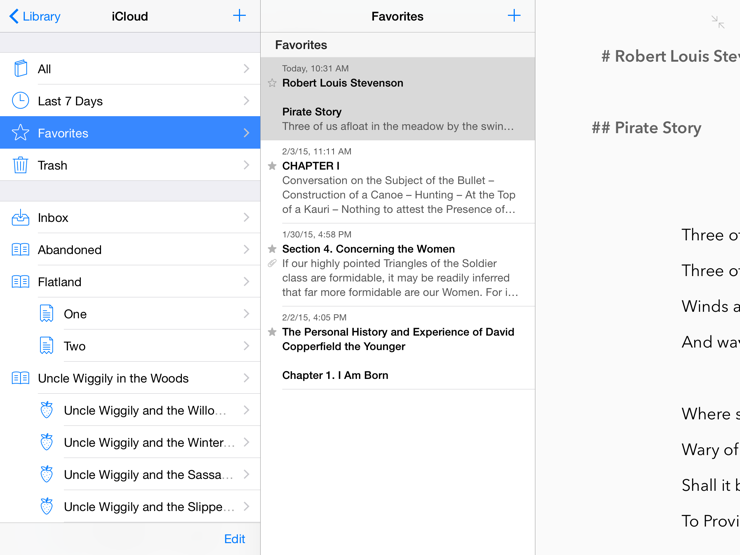740x555 pixels.
Task: Click the Inbox tray icon
Action: [20, 217]
